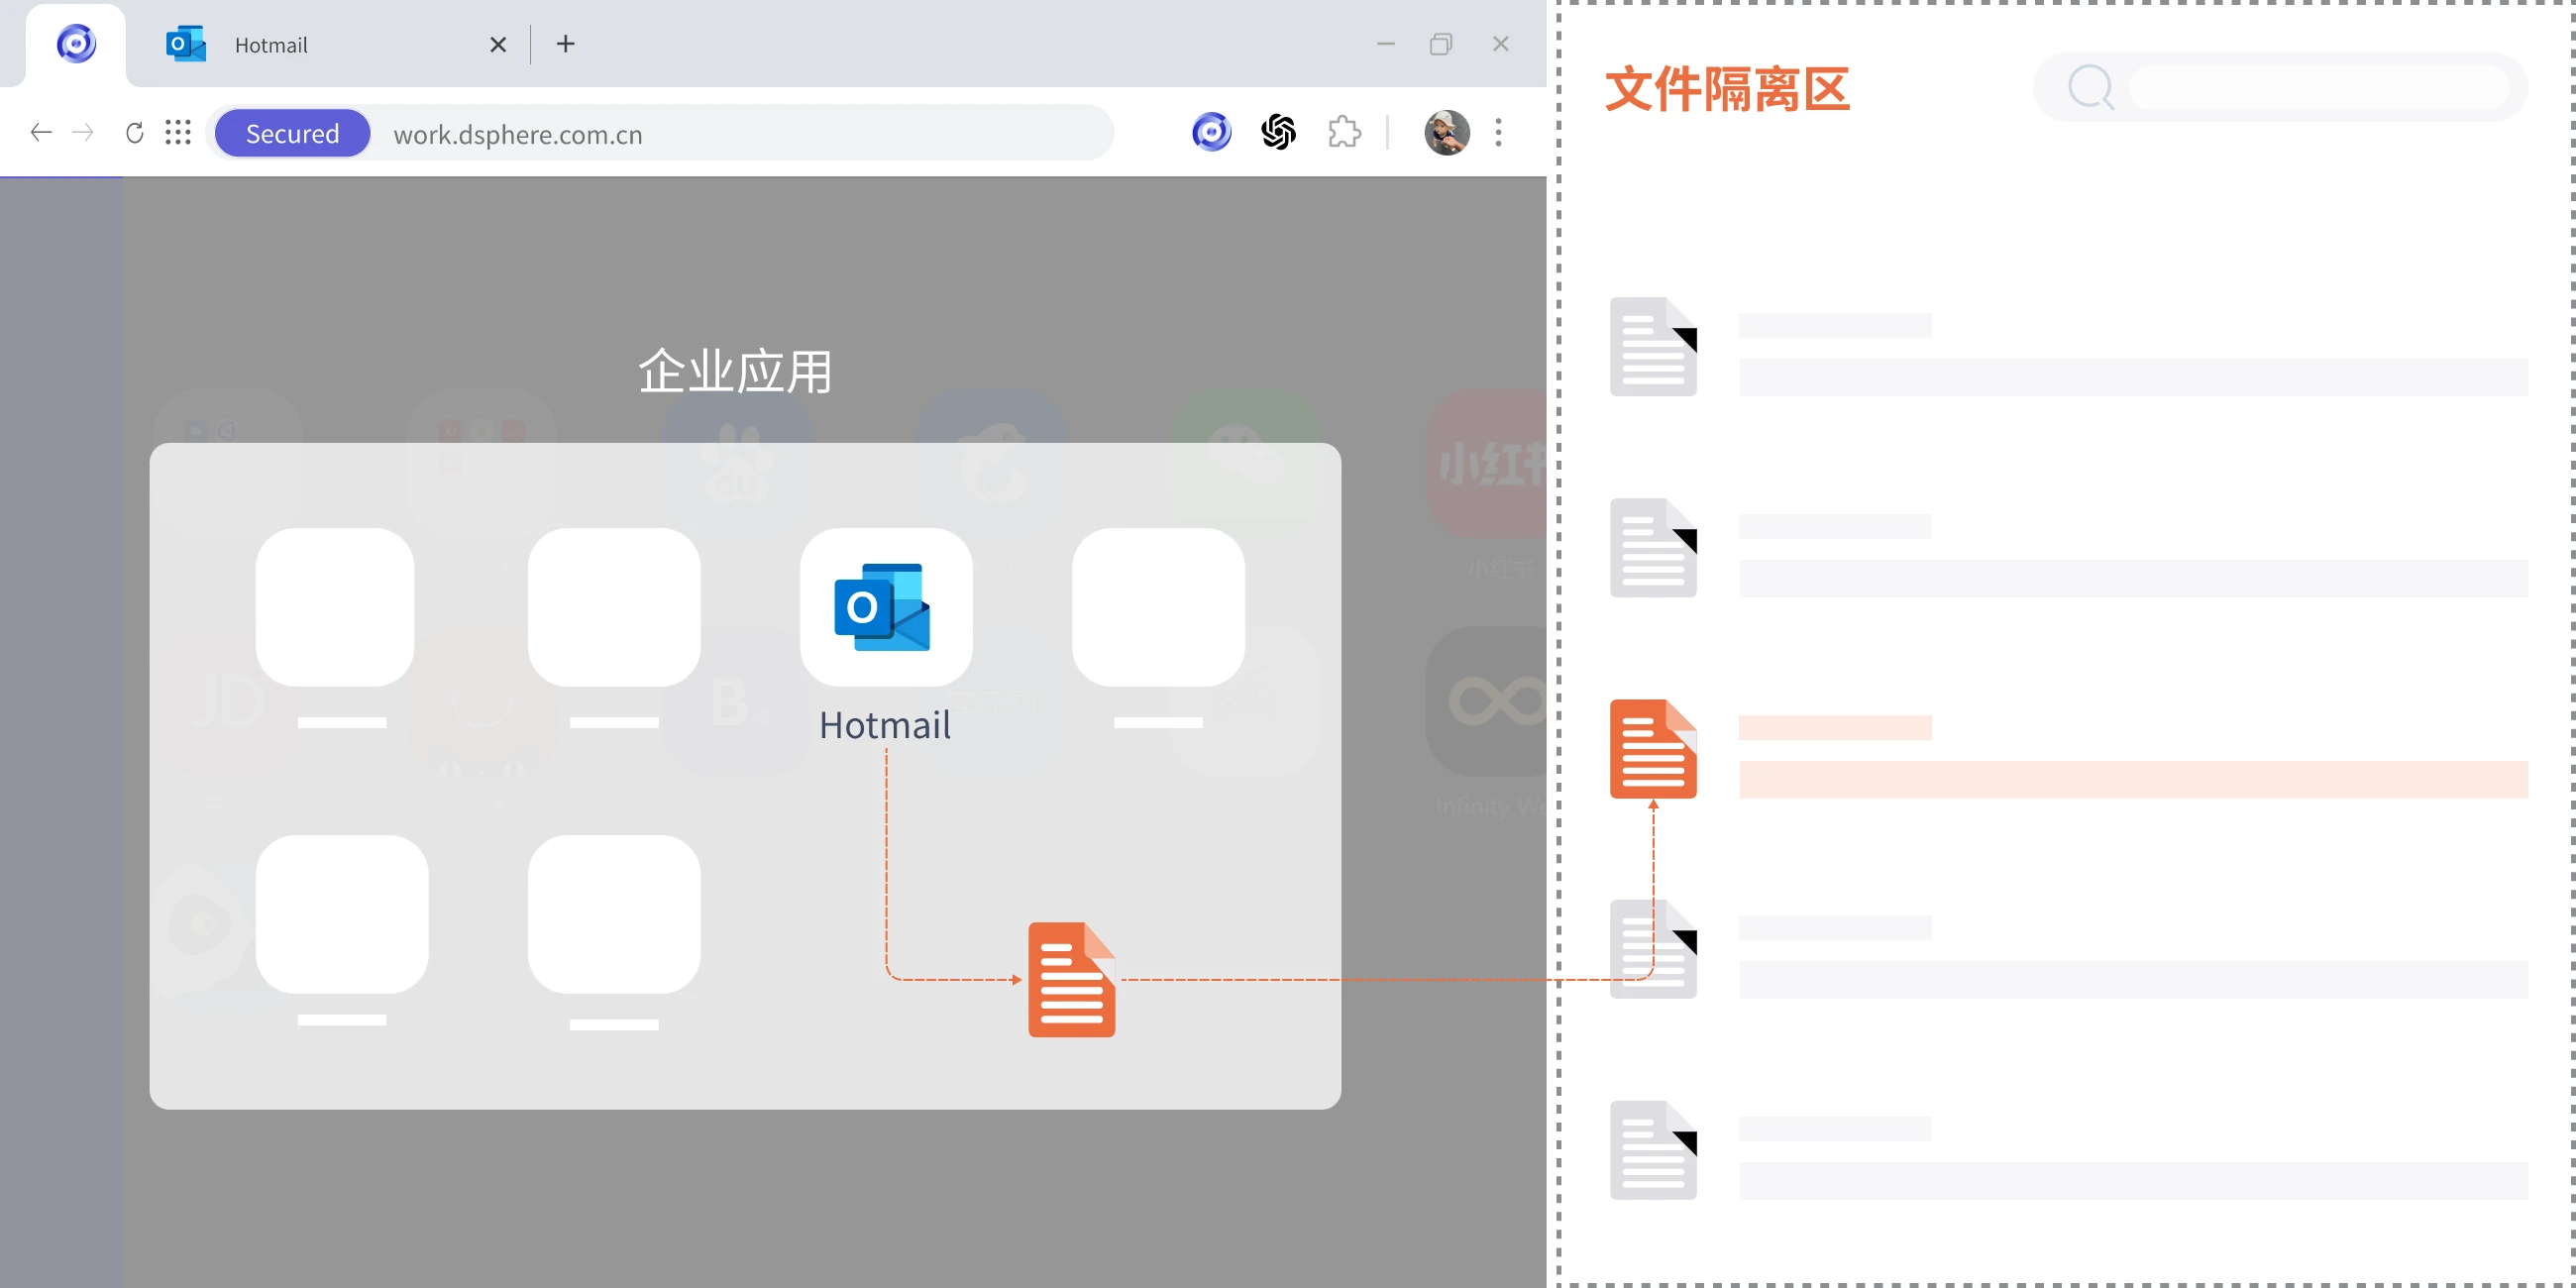Click the DSphere extension icon in toolbar

[x=1211, y=132]
